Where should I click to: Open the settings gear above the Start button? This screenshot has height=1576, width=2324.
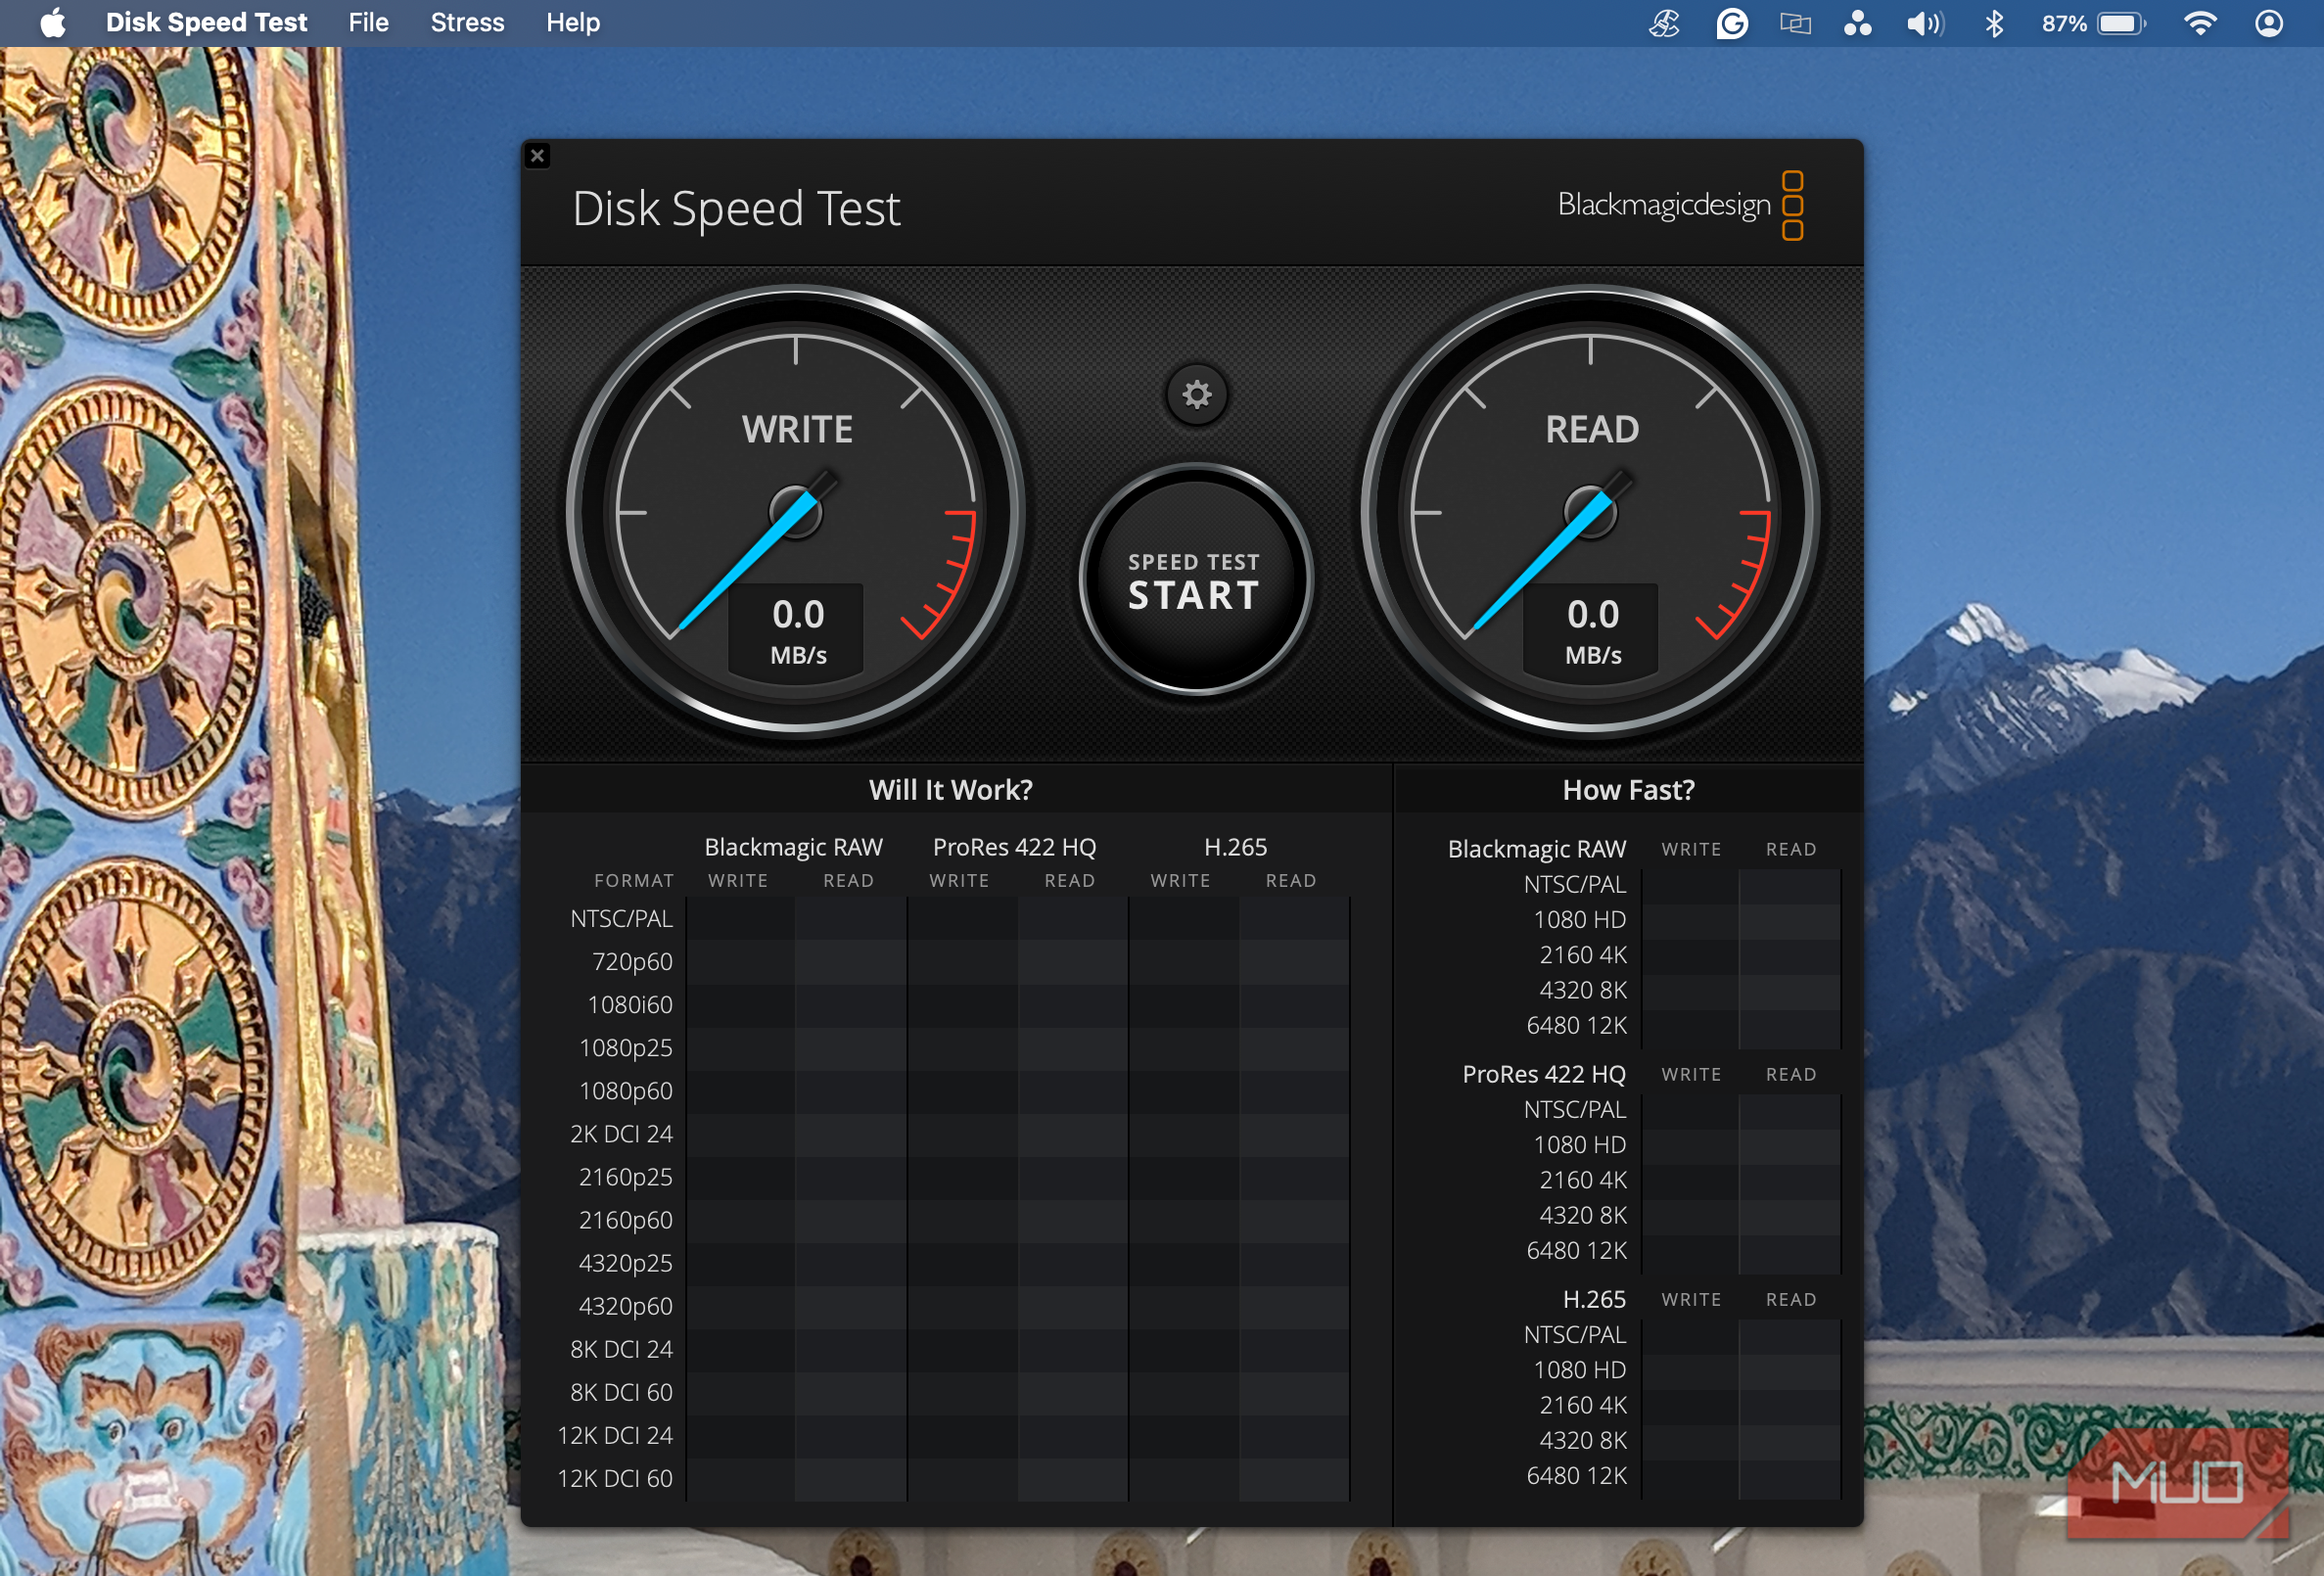pyautogui.click(x=1196, y=395)
